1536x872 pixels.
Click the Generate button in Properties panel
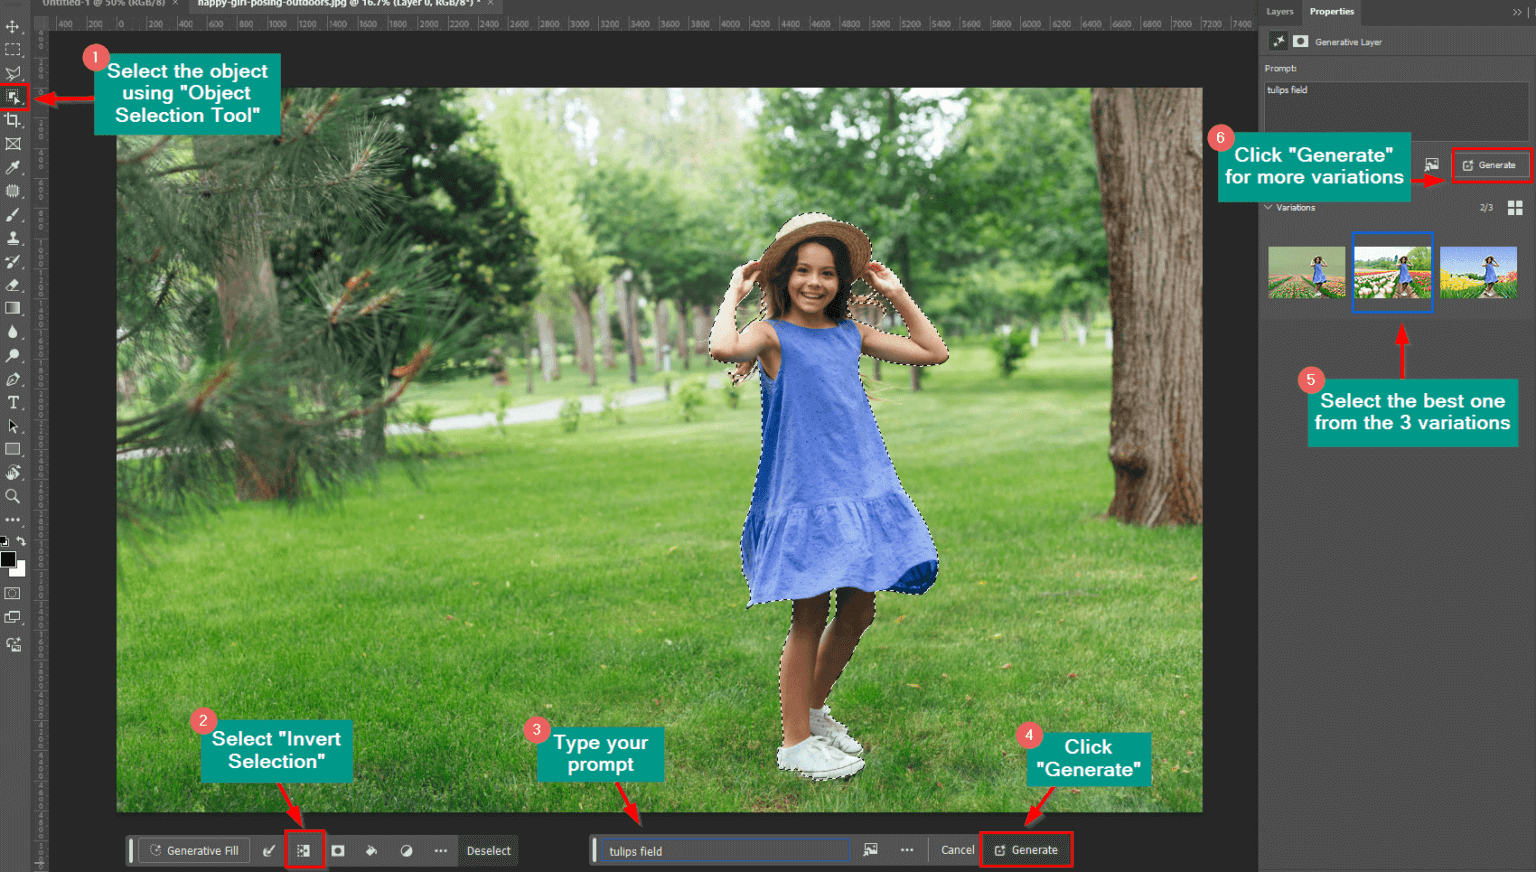pyautogui.click(x=1491, y=165)
